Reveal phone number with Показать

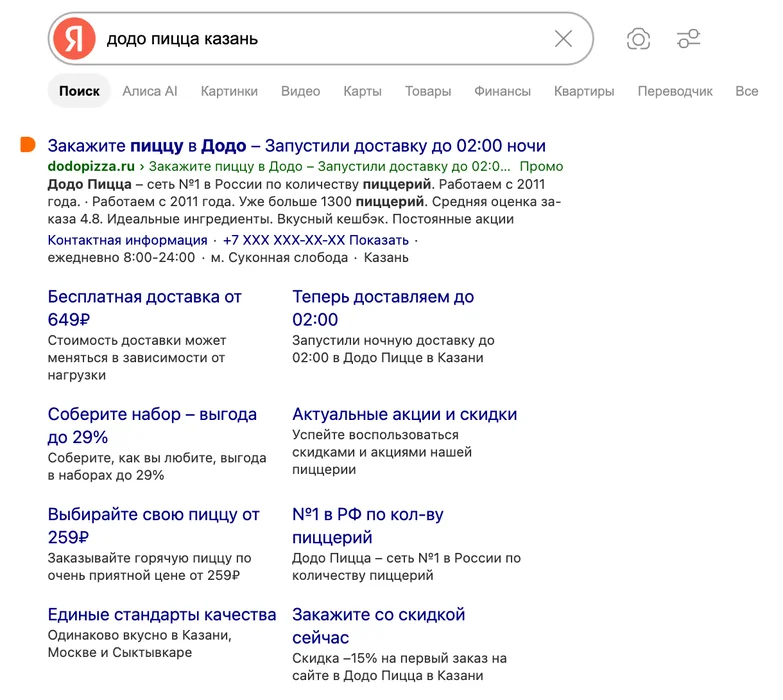pos(379,240)
